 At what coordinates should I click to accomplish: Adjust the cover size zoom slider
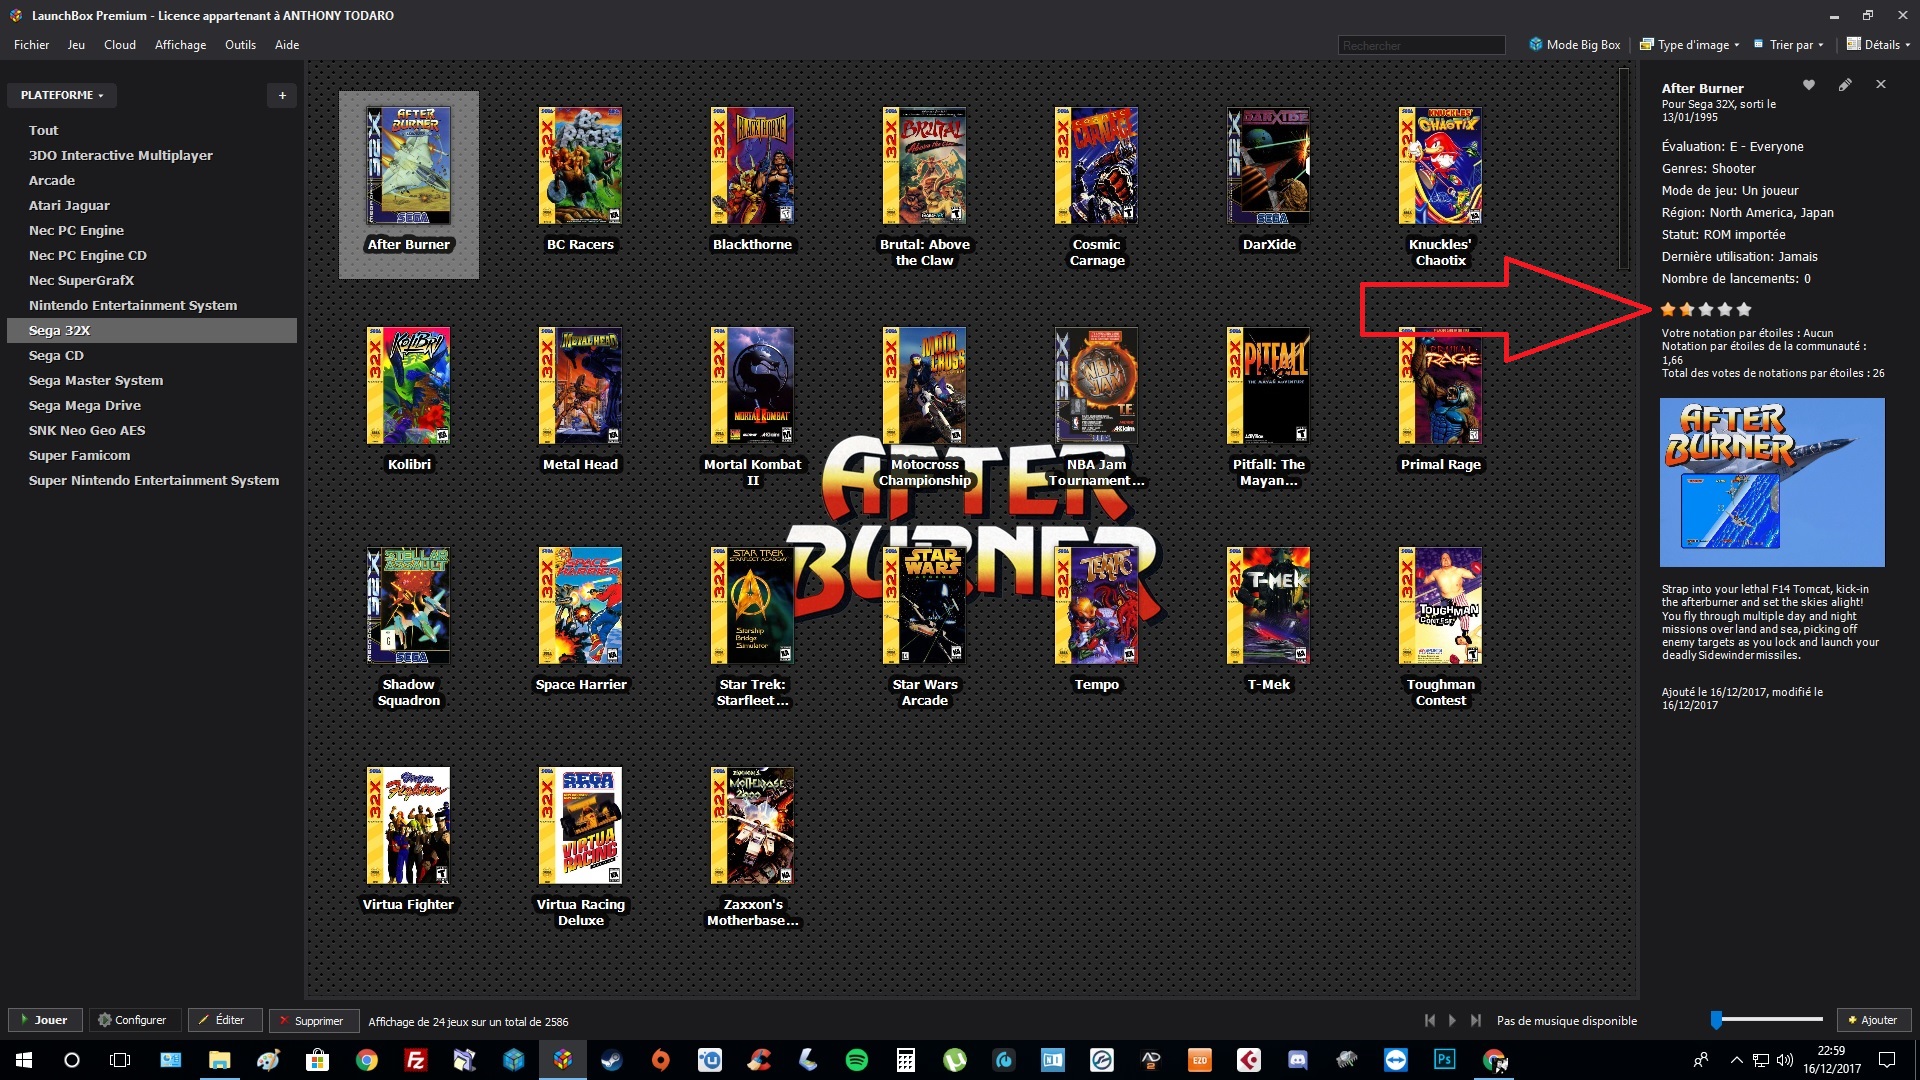(1768, 1020)
